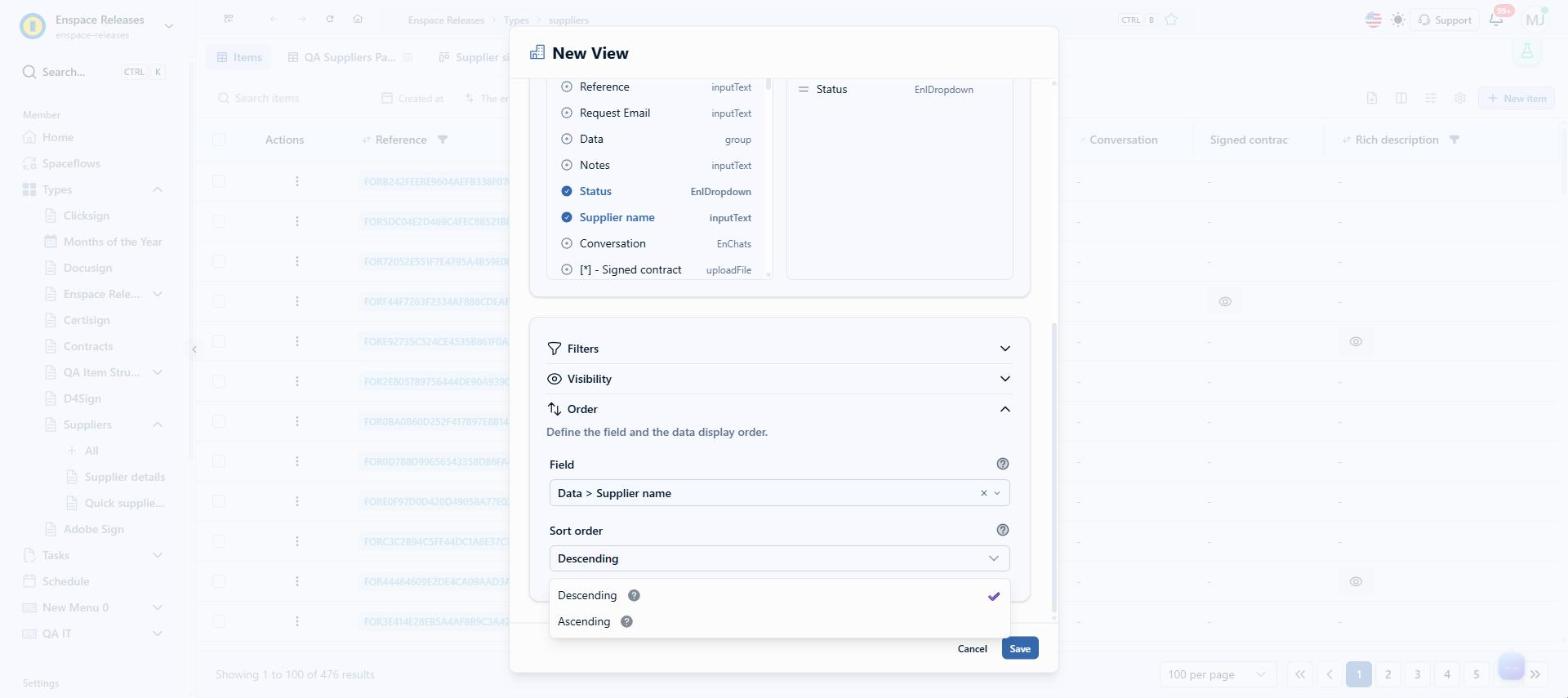
Task: Switch to the QA Suppliers Pa... tab
Action: point(349,57)
